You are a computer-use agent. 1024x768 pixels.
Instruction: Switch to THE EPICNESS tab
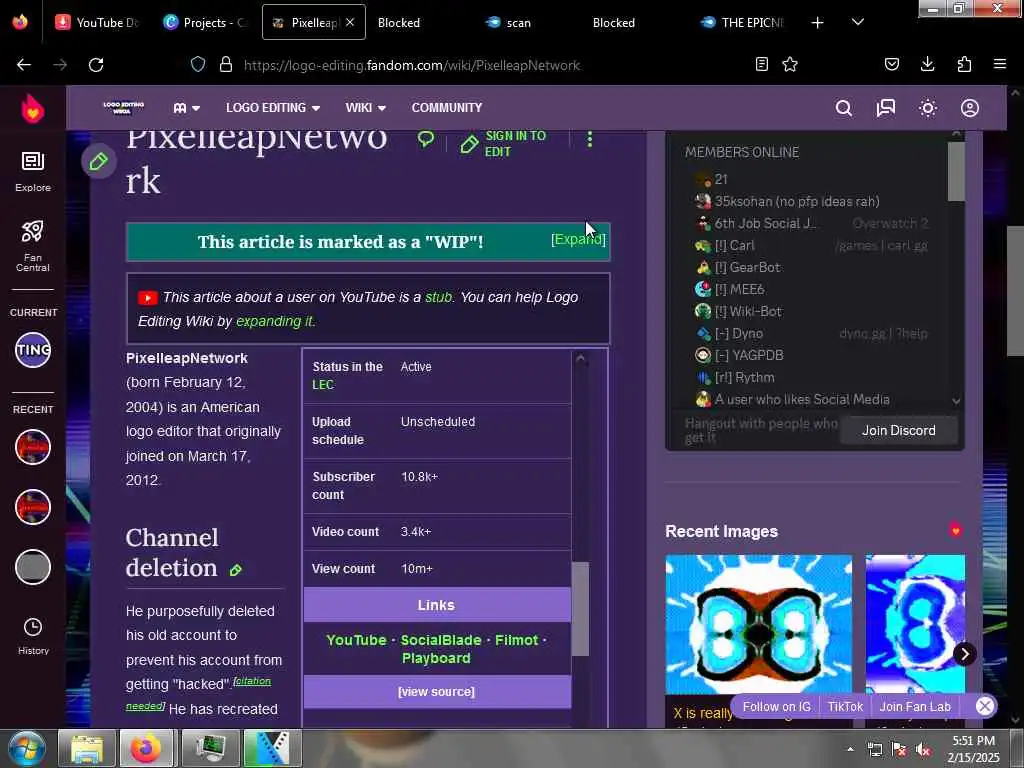point(743,22)
